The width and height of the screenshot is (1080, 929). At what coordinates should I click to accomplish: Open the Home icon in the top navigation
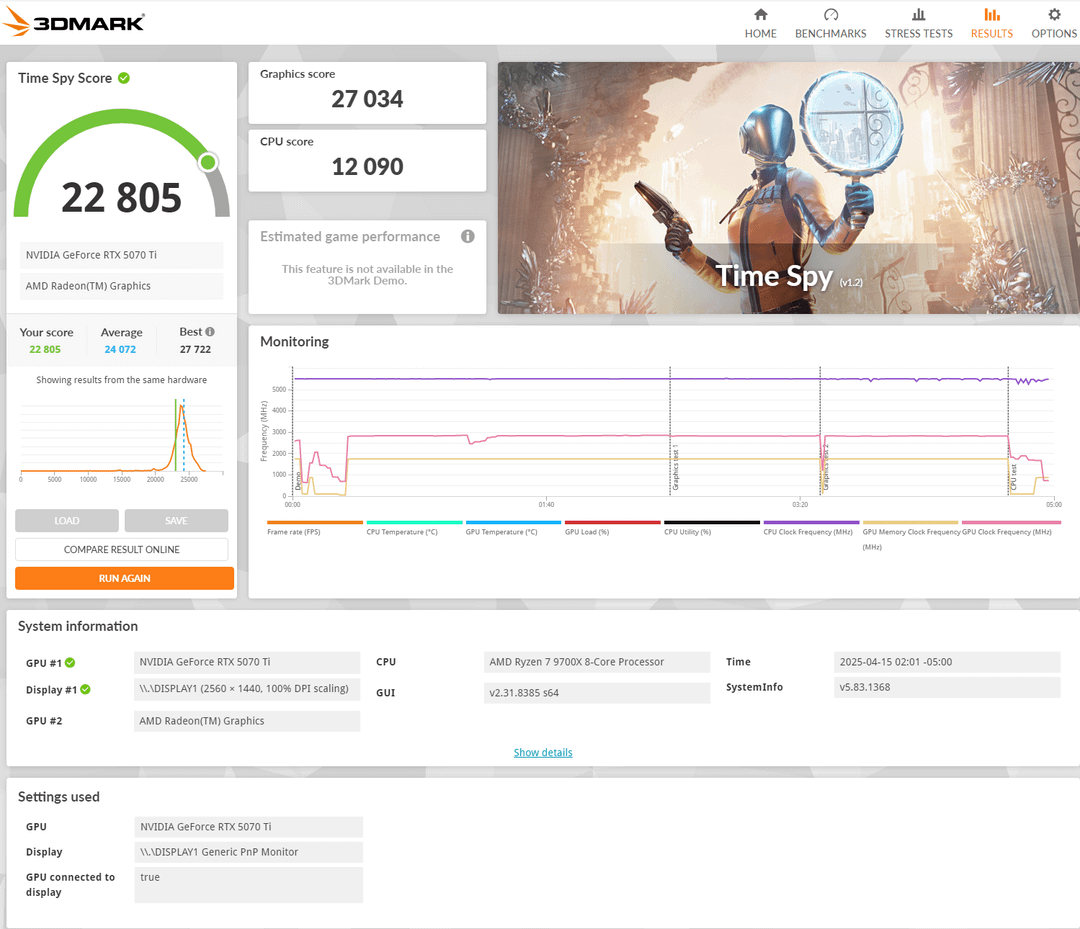(x=760, y=14)
